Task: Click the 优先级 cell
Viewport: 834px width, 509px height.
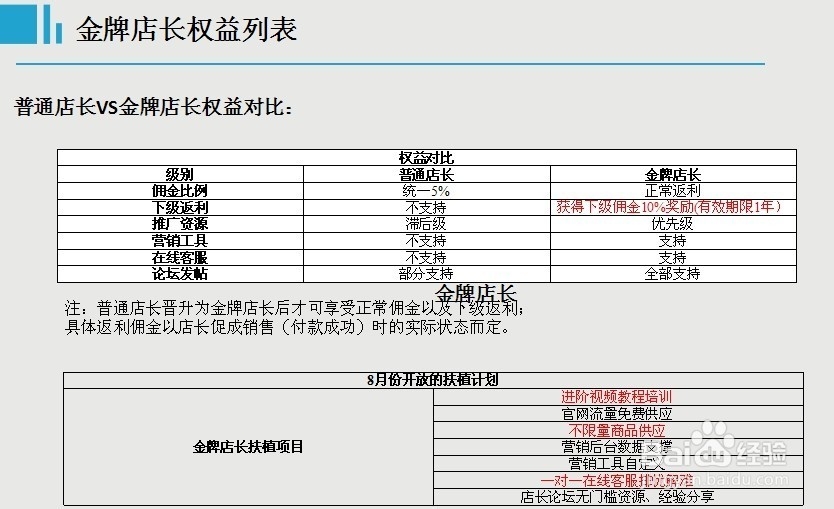Action: tap(673, 223)
